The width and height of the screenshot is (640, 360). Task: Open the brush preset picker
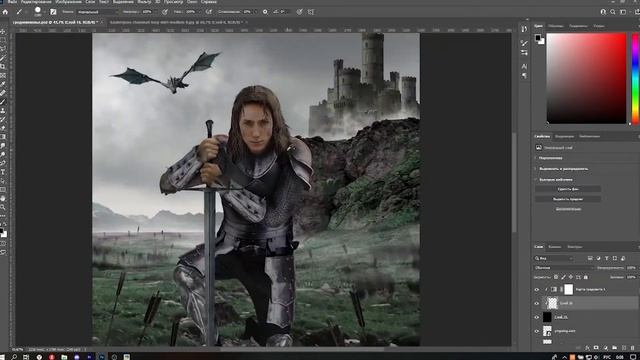[39, 11]
